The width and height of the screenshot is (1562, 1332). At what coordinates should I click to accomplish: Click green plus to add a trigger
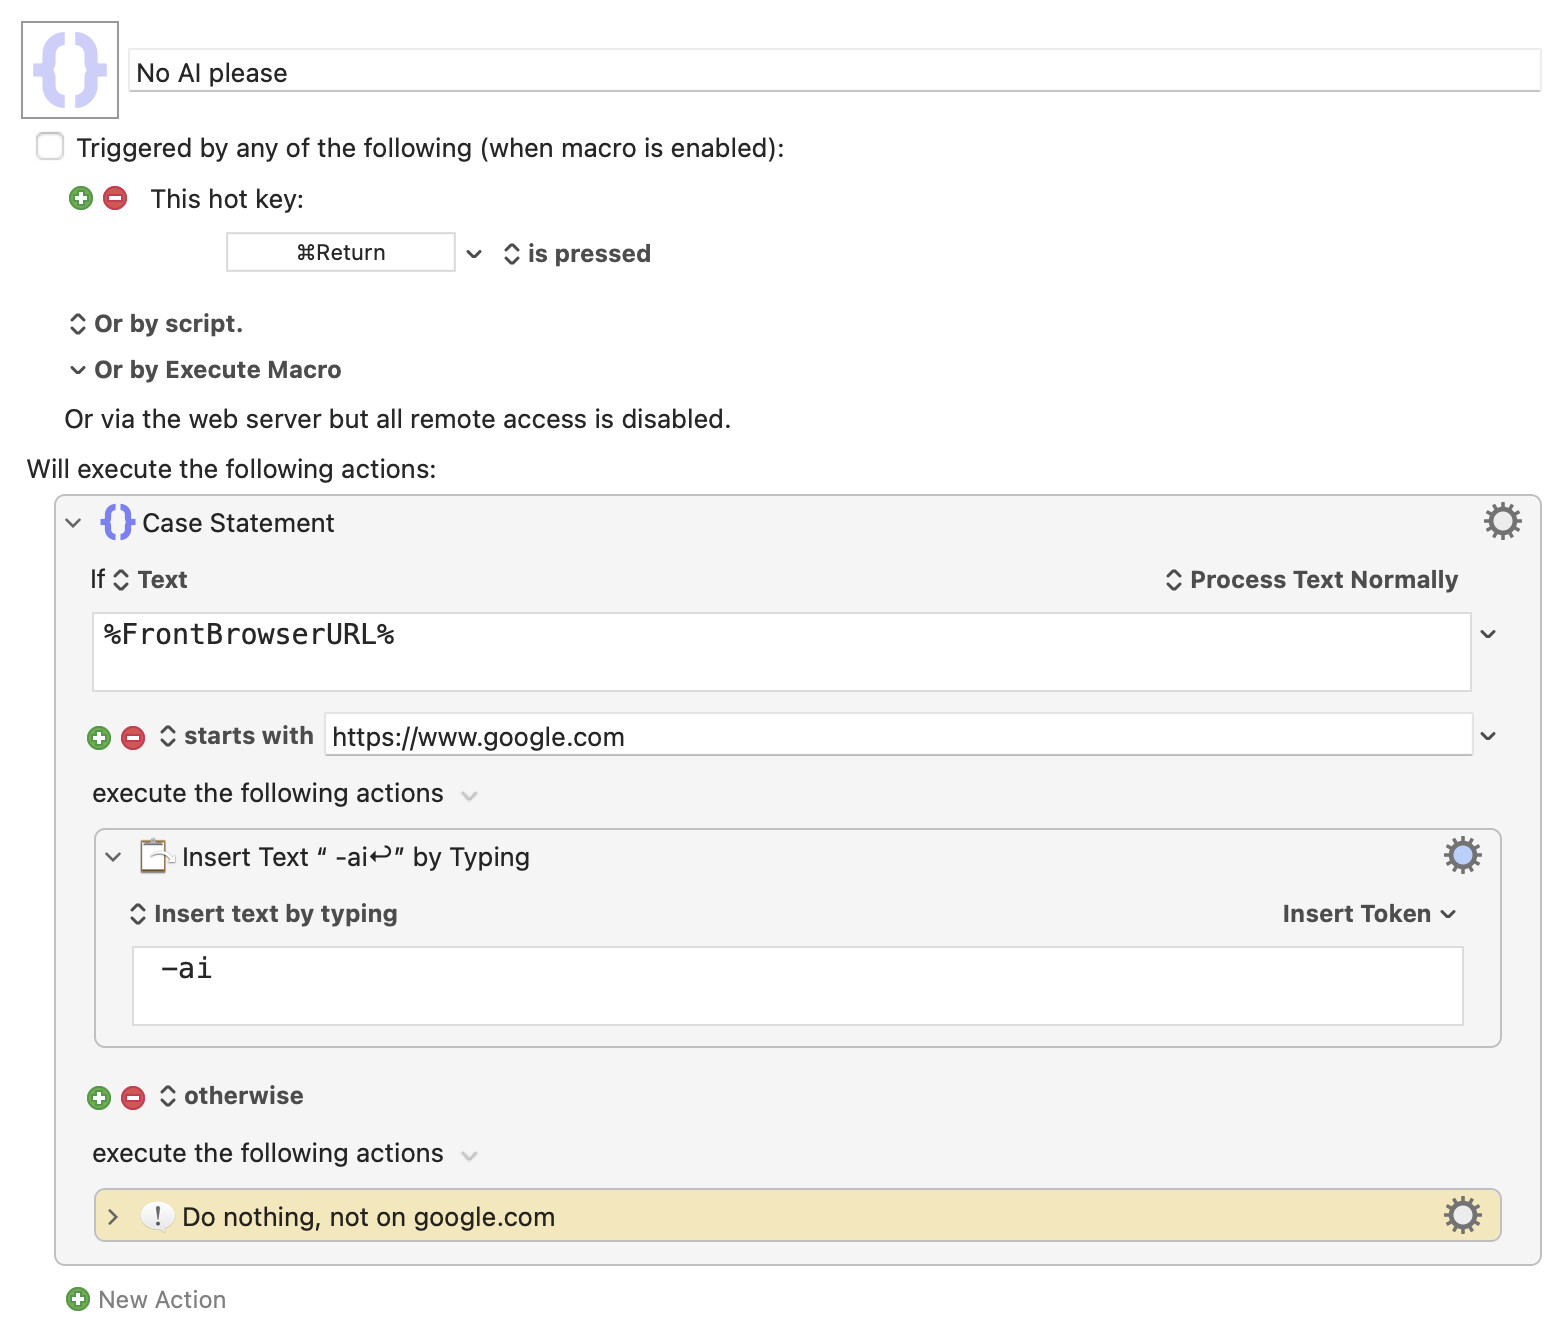(81, 198)
